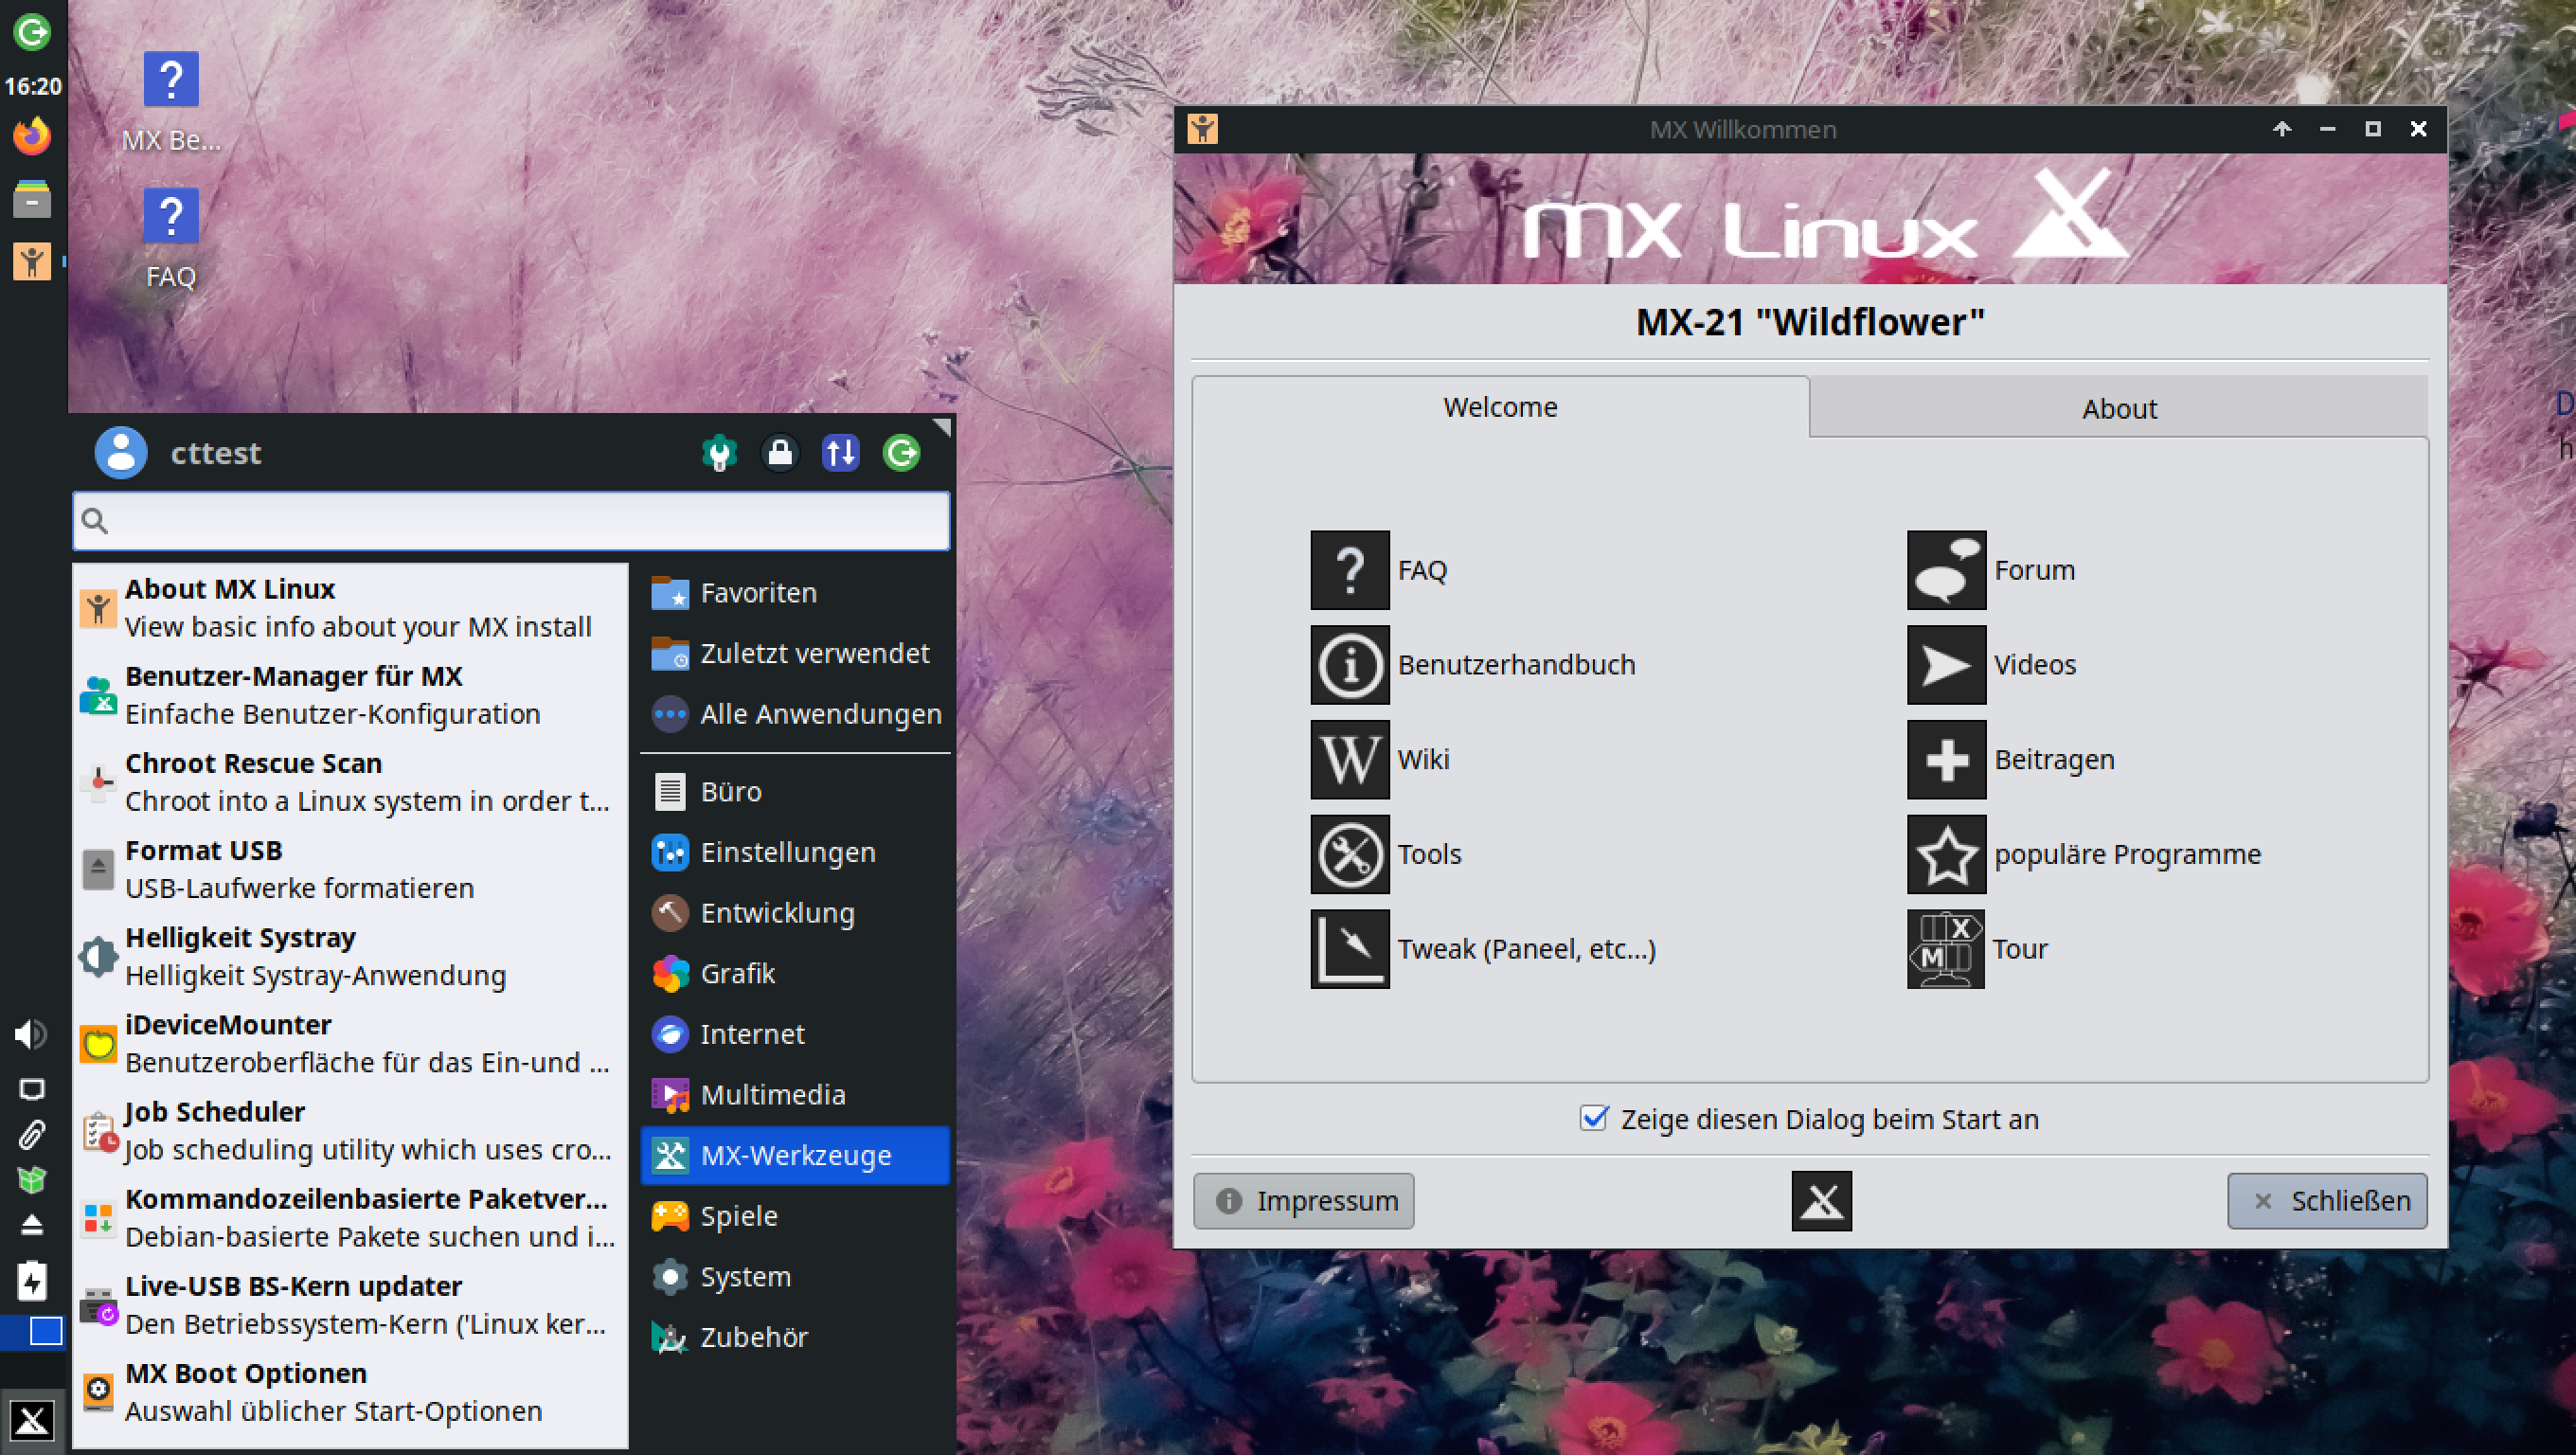
Task: Open the FAQ icon in MX Willkommen
Action: coord(1349,570)
